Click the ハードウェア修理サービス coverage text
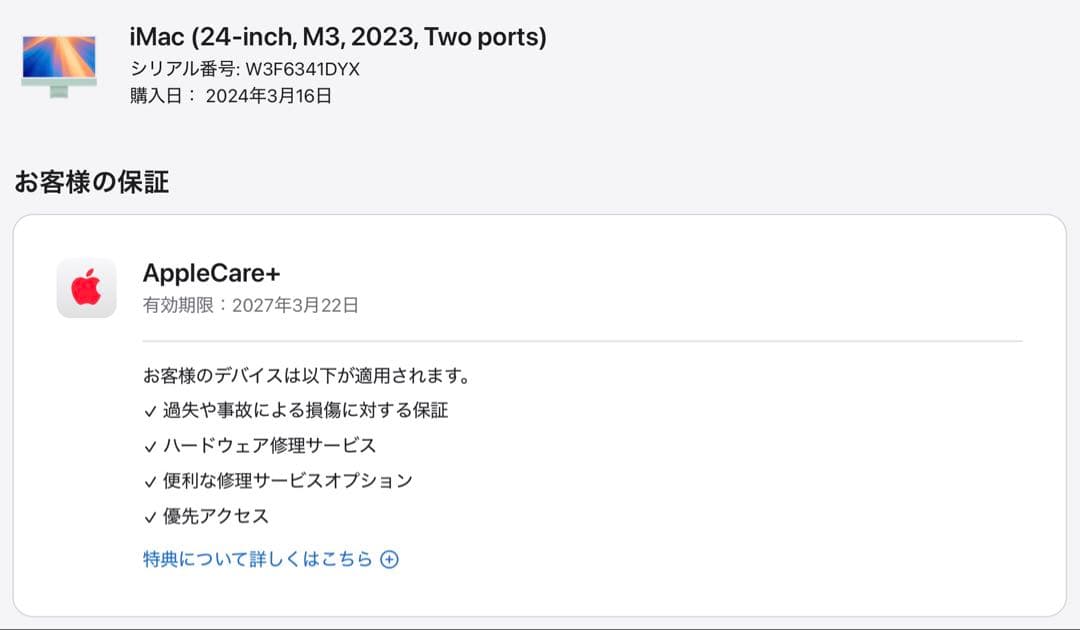Image resolution: width=1080 pixels, height=630 pixels. coord(269,445)
